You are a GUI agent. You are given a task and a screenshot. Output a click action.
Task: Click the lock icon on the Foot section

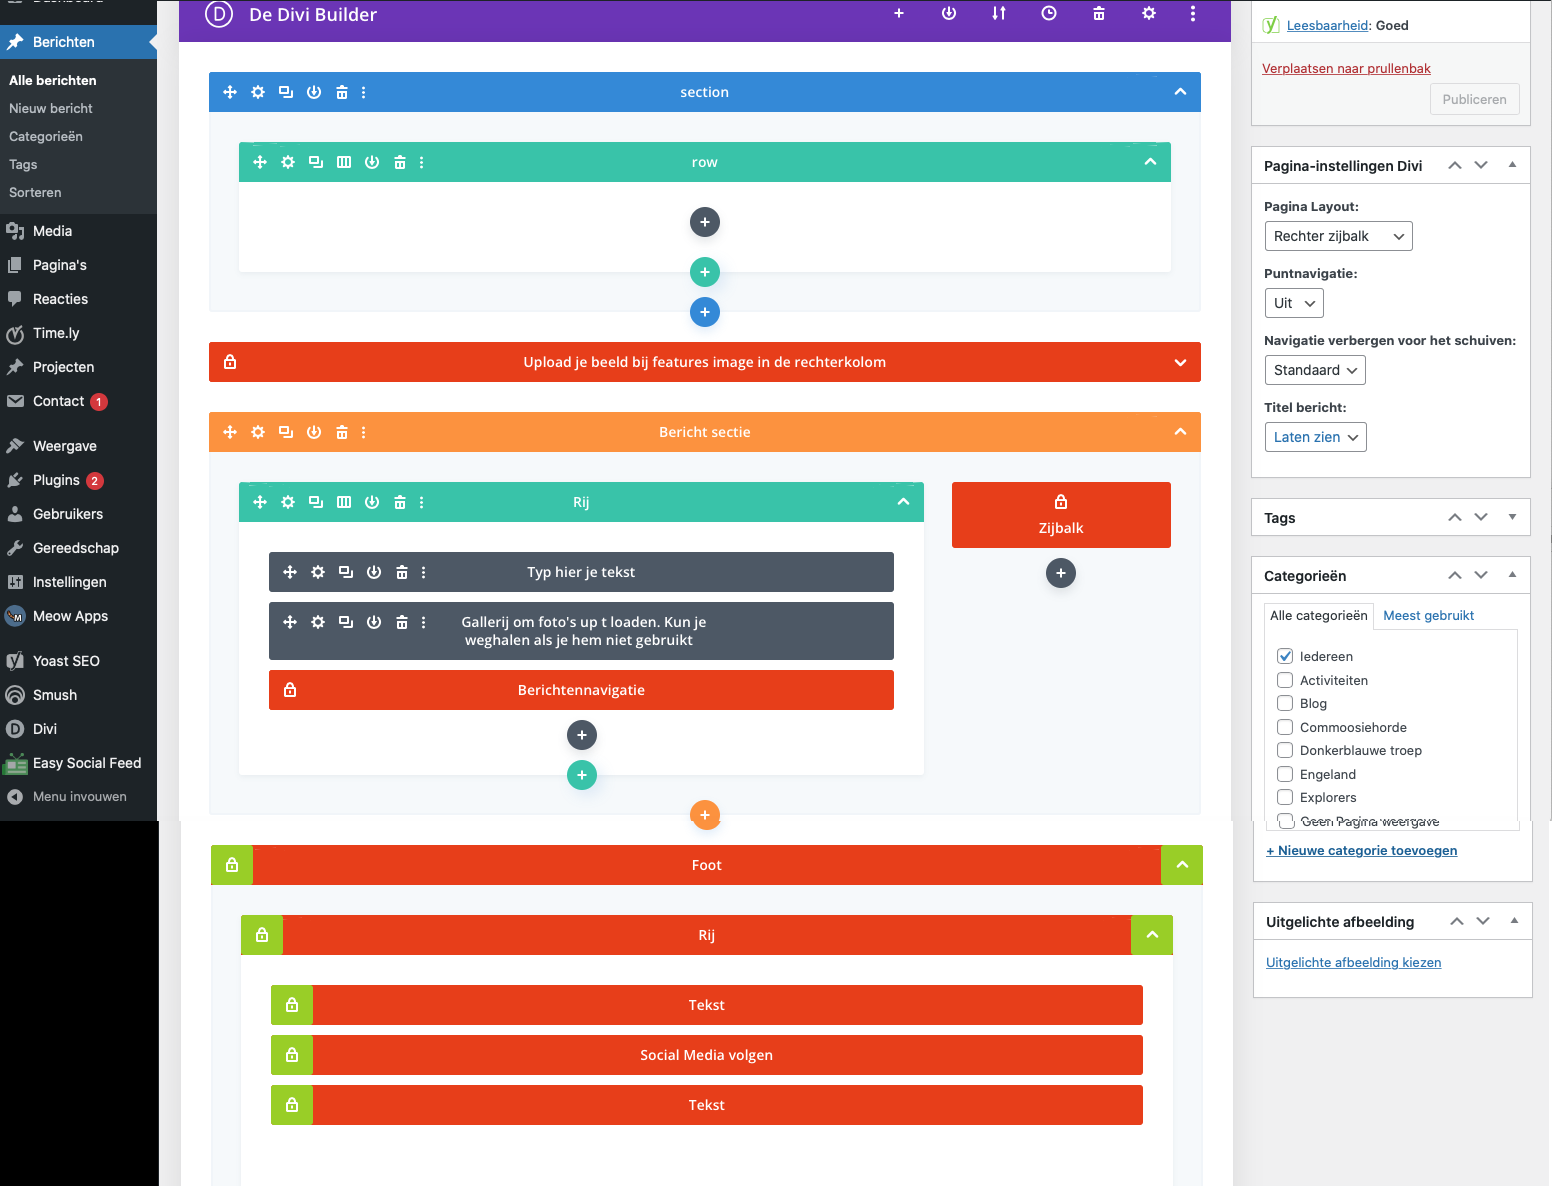coord(232,865)
